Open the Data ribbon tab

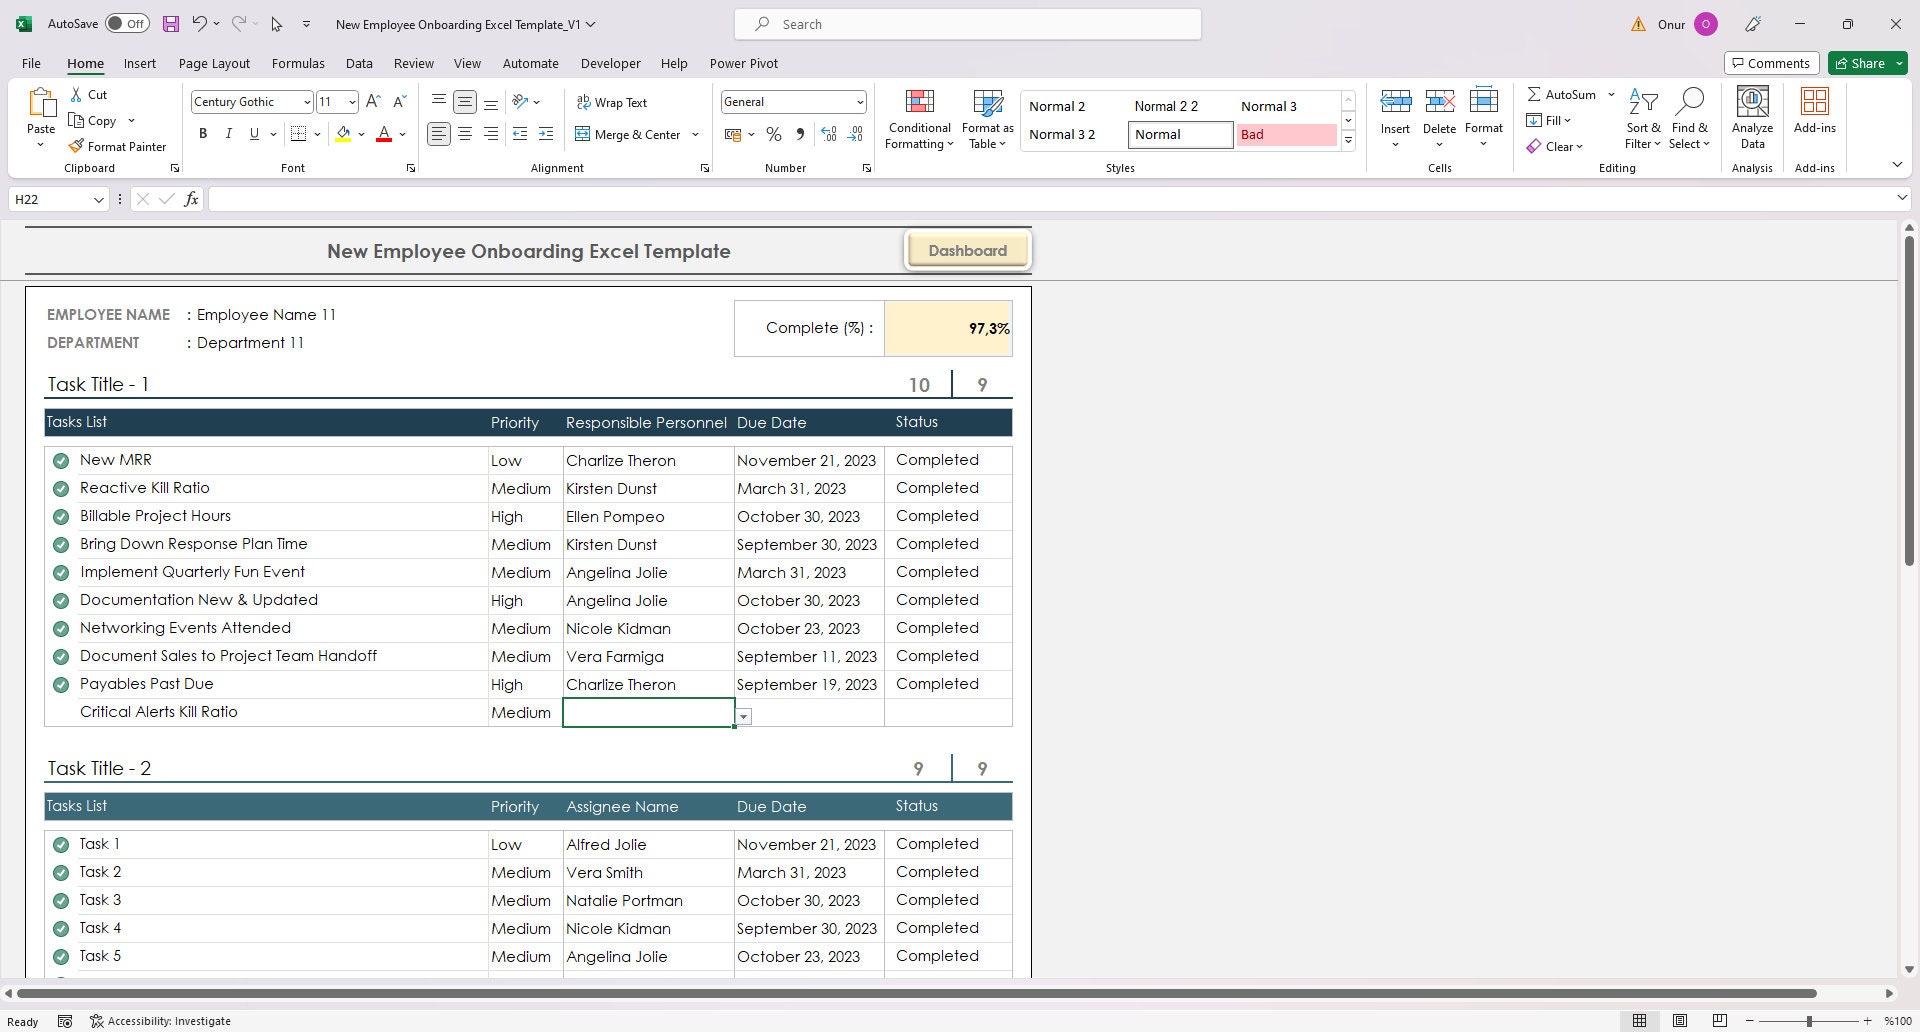coord(359,63)
